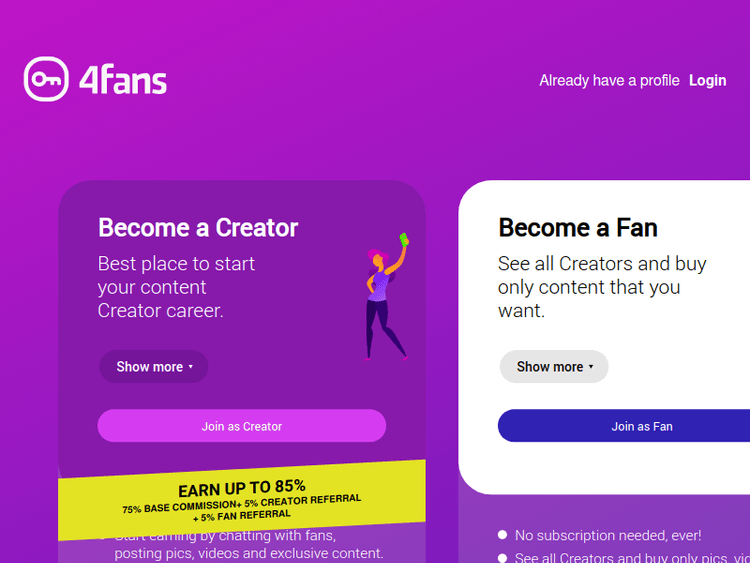Select the "Become a Fan" heading

point(578,228)
